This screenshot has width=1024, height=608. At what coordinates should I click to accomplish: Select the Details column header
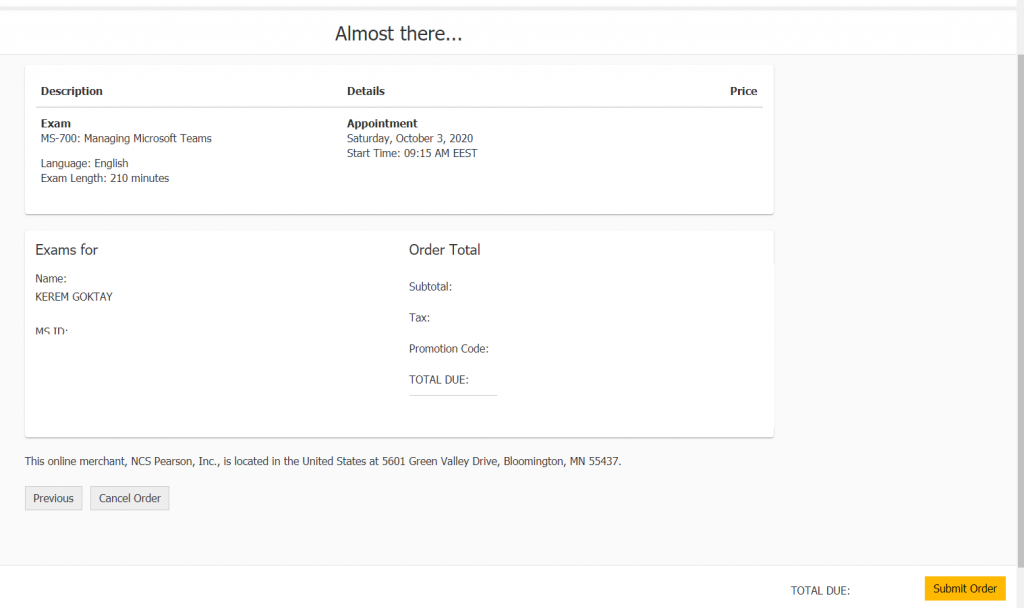[x=365, y=91]
